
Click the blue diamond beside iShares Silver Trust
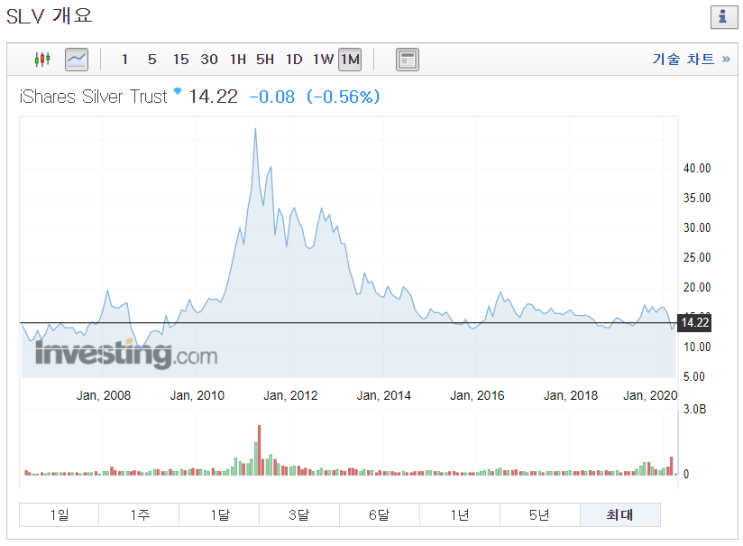tap(178, 91)
